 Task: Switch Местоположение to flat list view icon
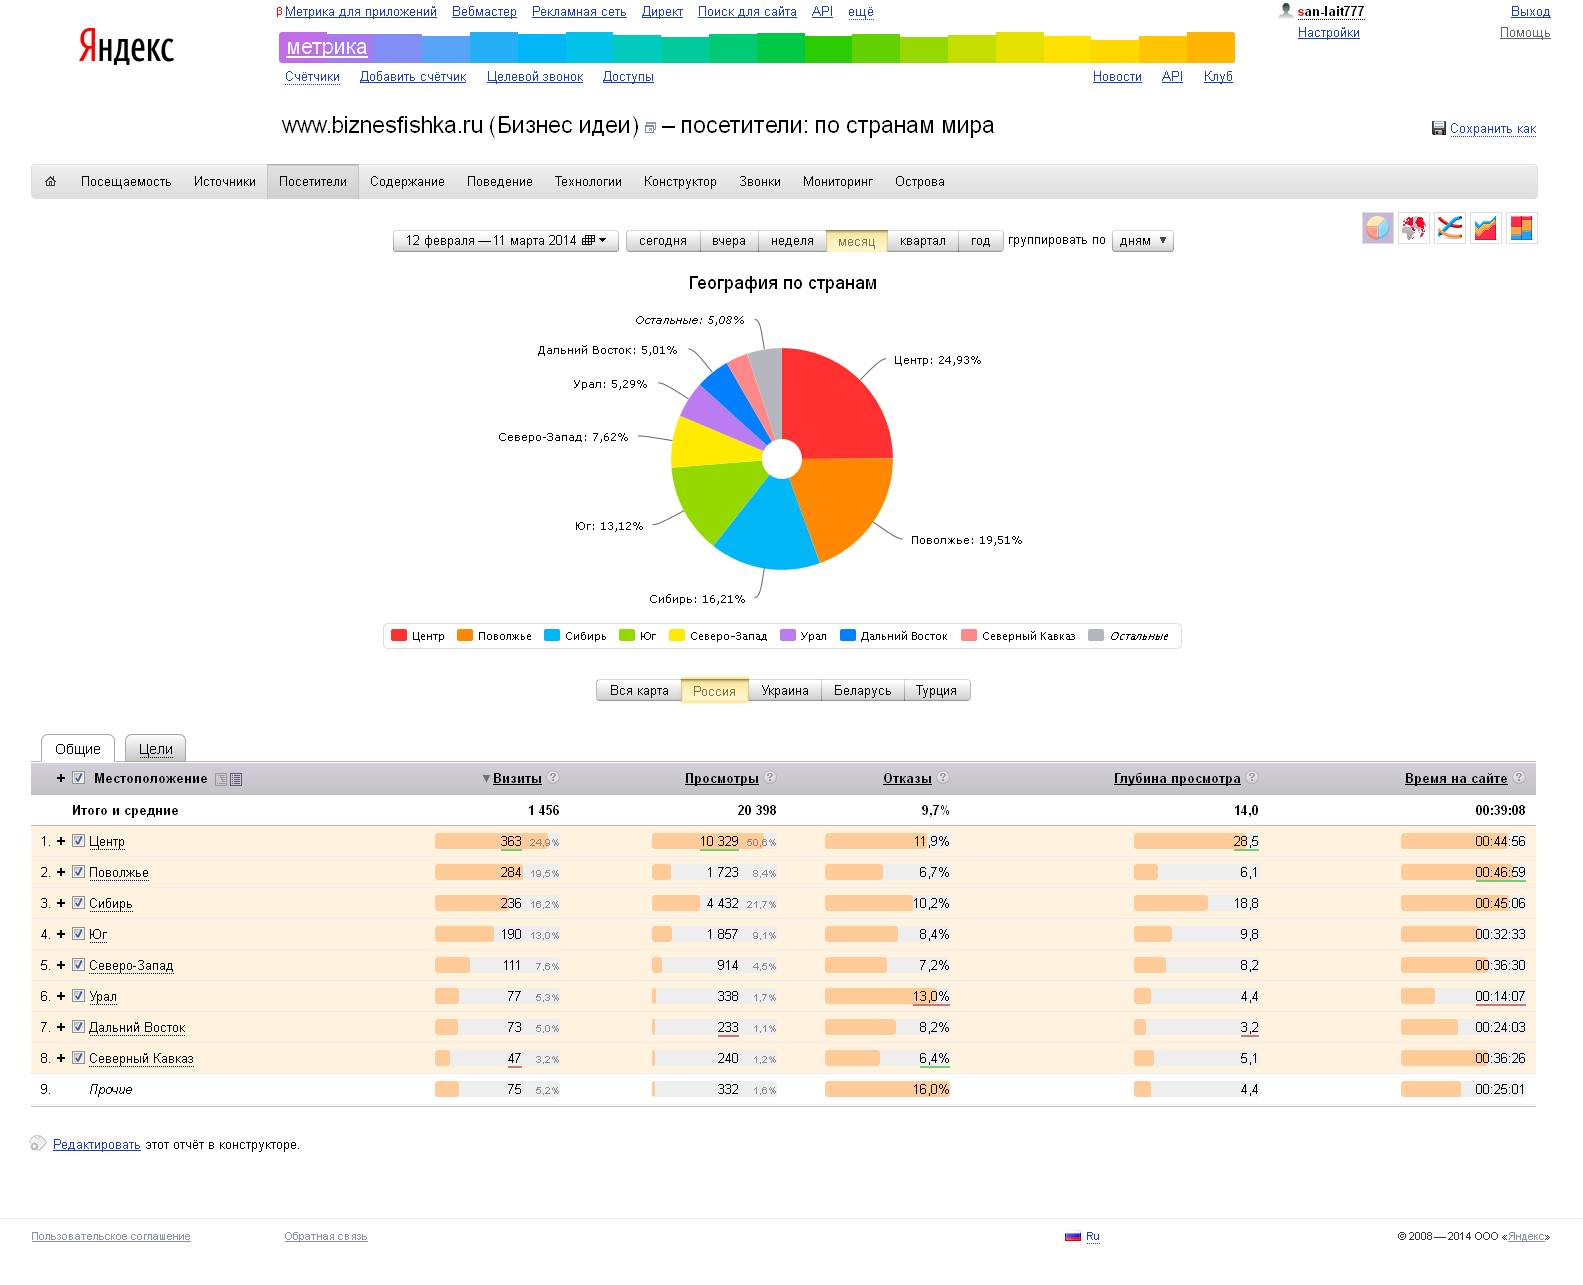(x=236, y=779)
